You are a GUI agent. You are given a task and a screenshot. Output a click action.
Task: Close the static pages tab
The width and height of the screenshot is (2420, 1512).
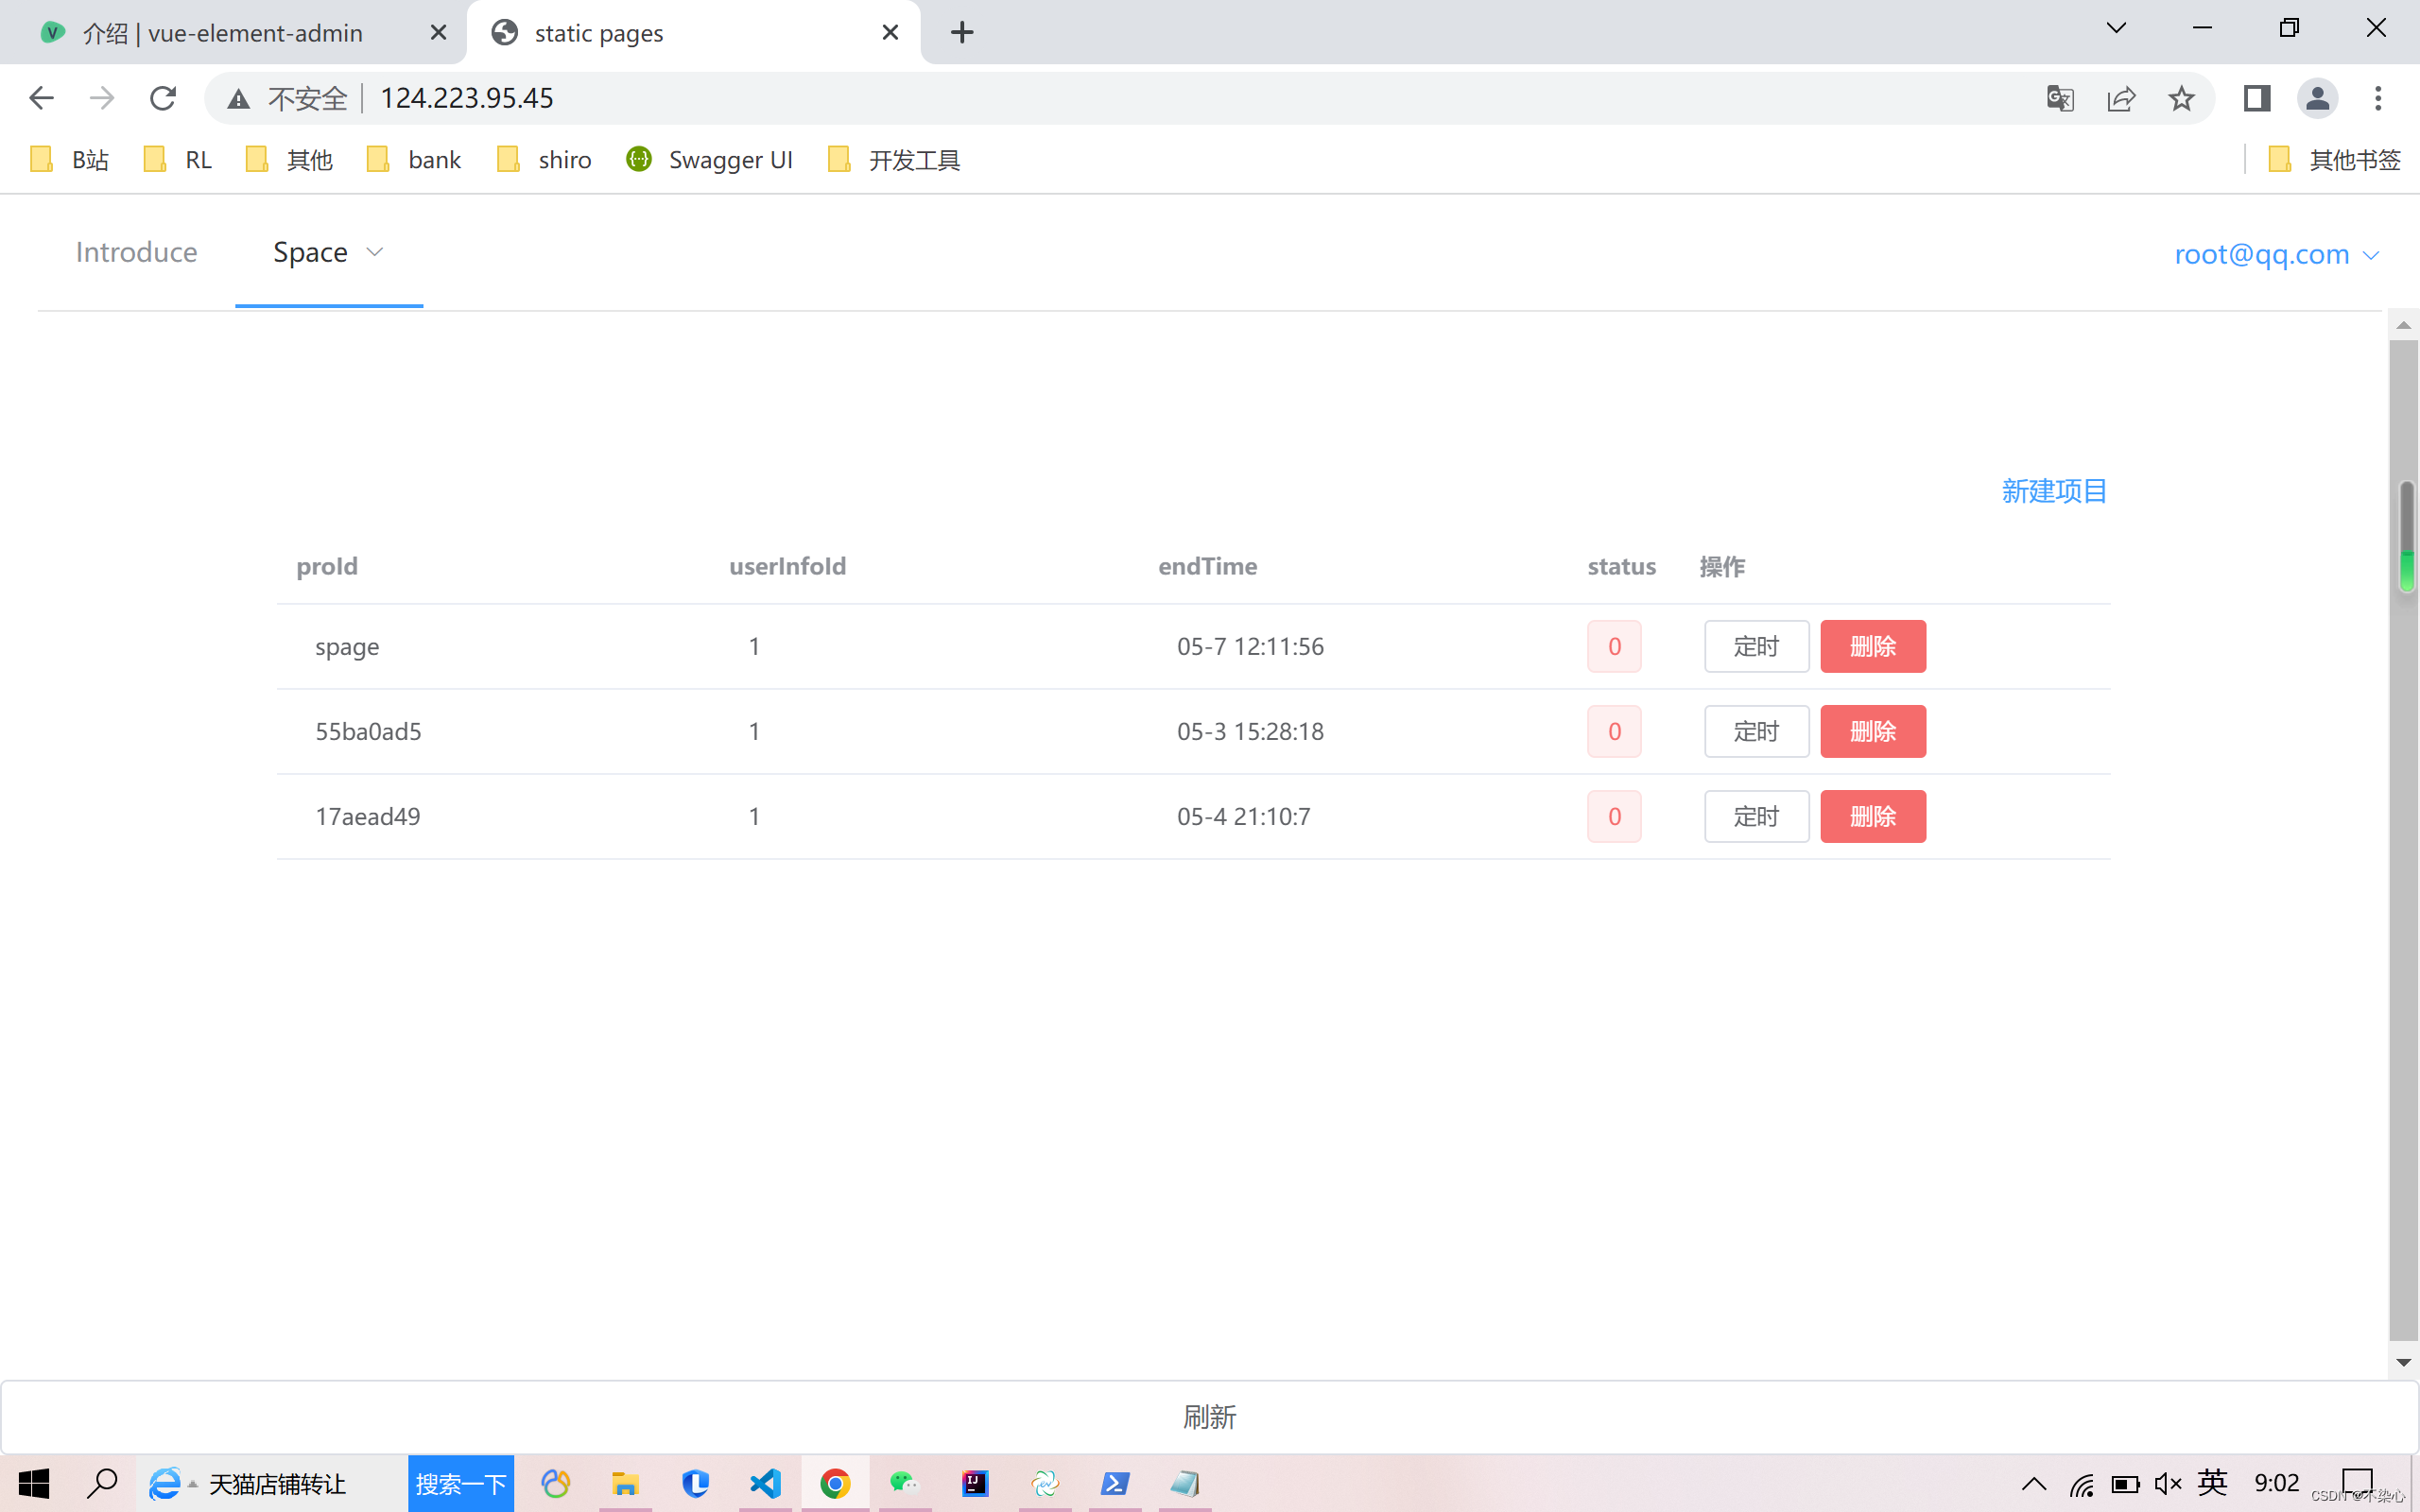890,32
